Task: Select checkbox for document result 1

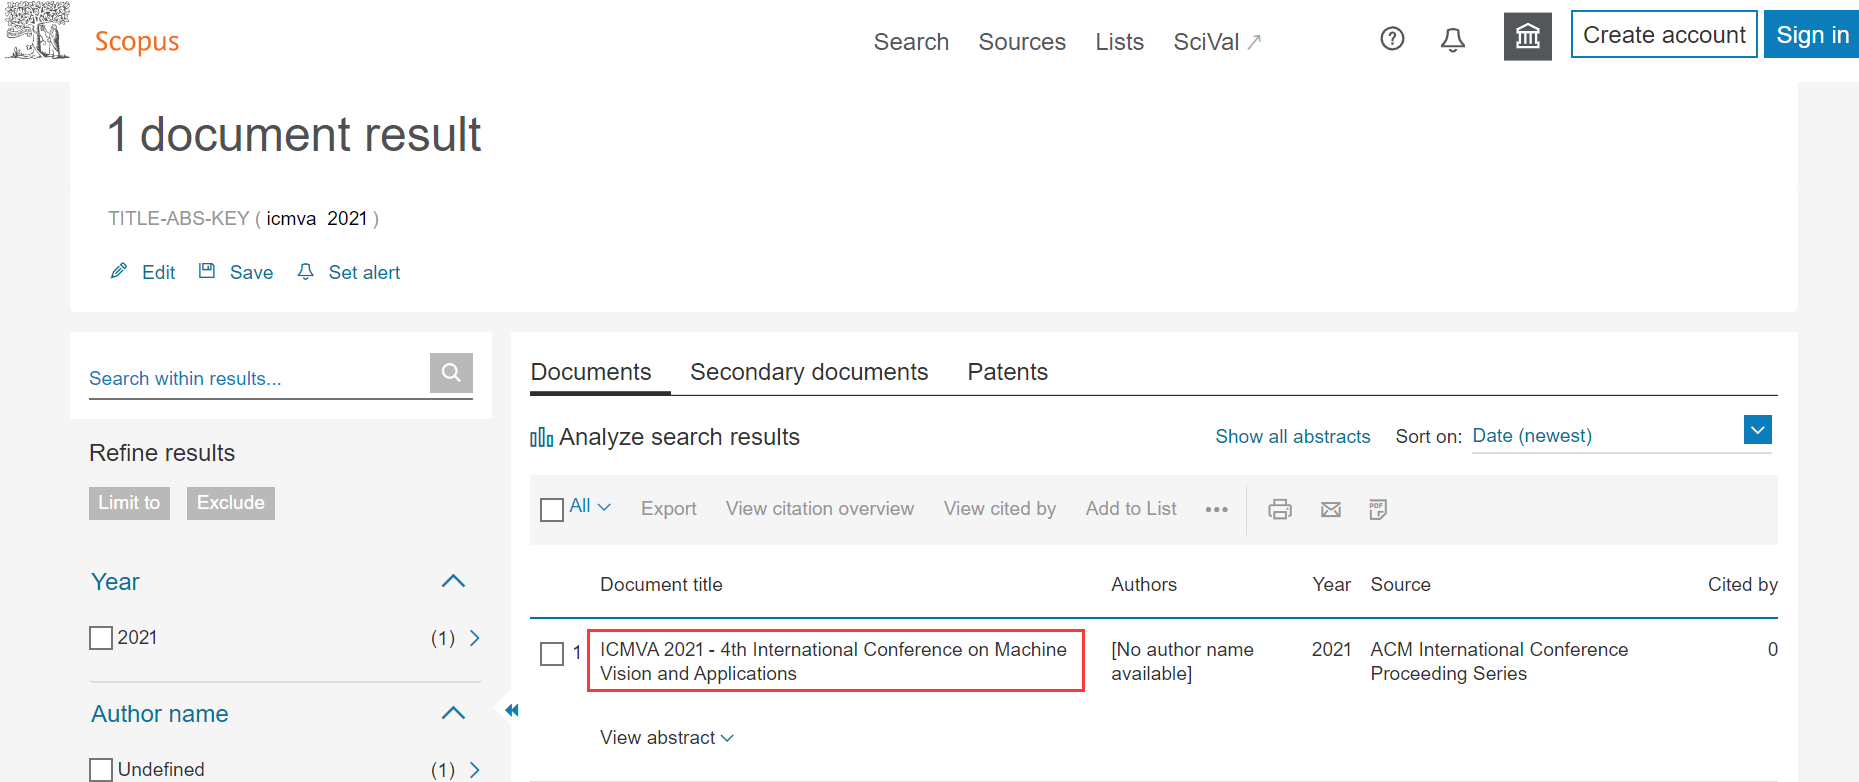Action: (552, 654)
